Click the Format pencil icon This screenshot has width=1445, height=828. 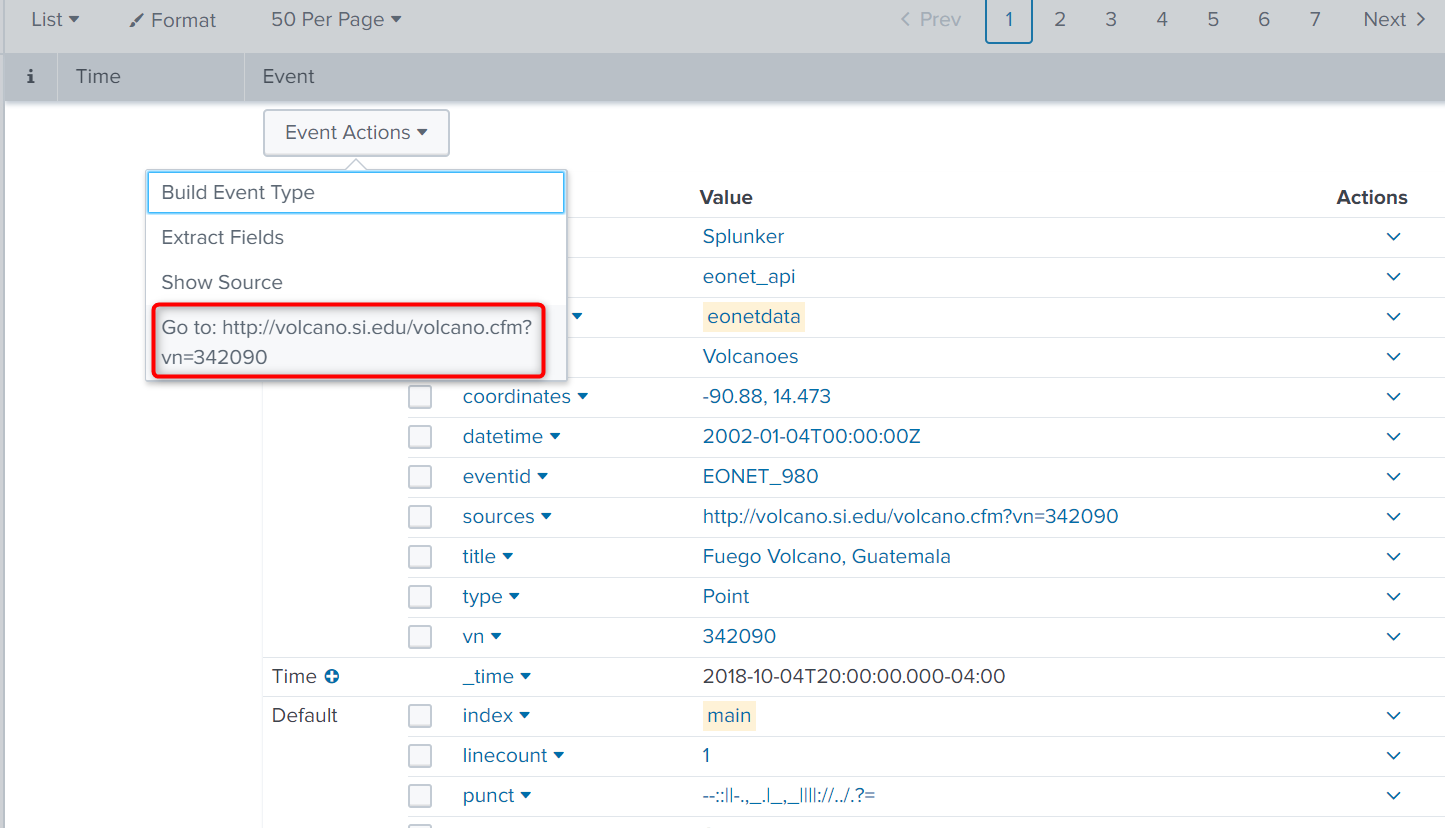[x=139, y=19]
